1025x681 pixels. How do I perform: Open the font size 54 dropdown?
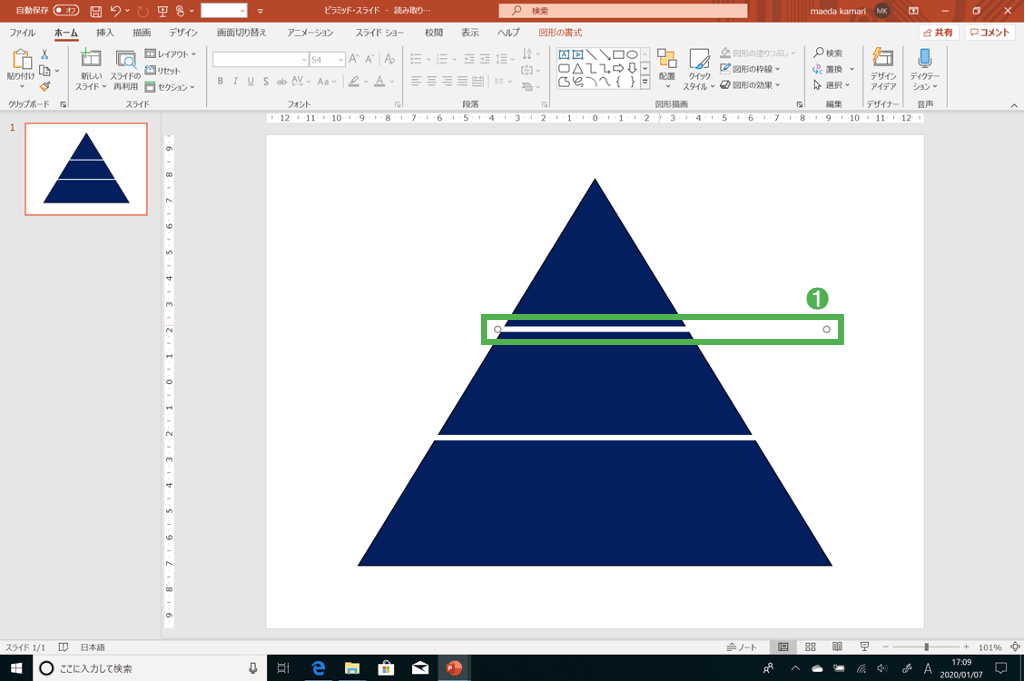pos(341,59)
